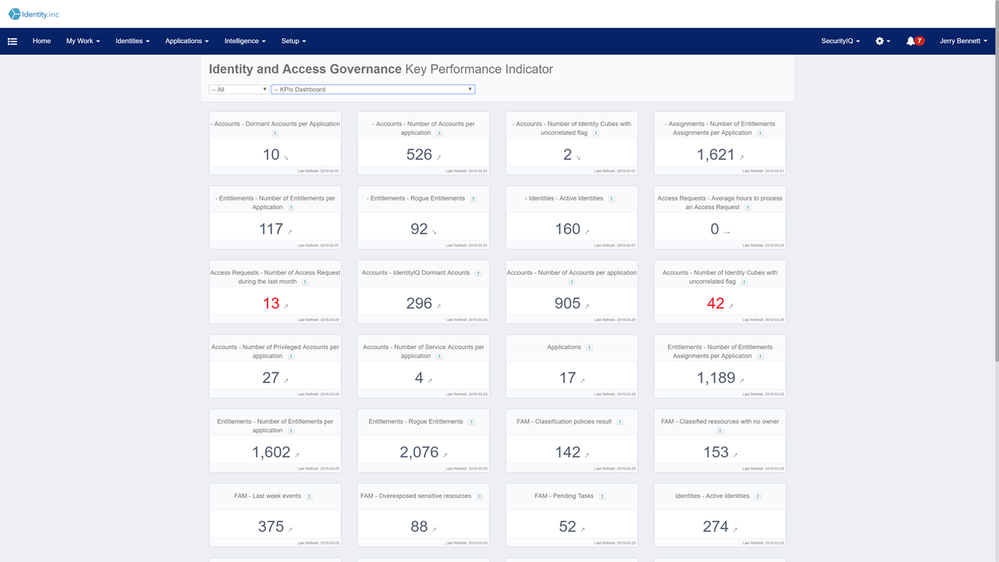Viewport: 999px width, 562px height.
Task: Click the trend arrow next to value 42
Action: [x=731, y=307]
